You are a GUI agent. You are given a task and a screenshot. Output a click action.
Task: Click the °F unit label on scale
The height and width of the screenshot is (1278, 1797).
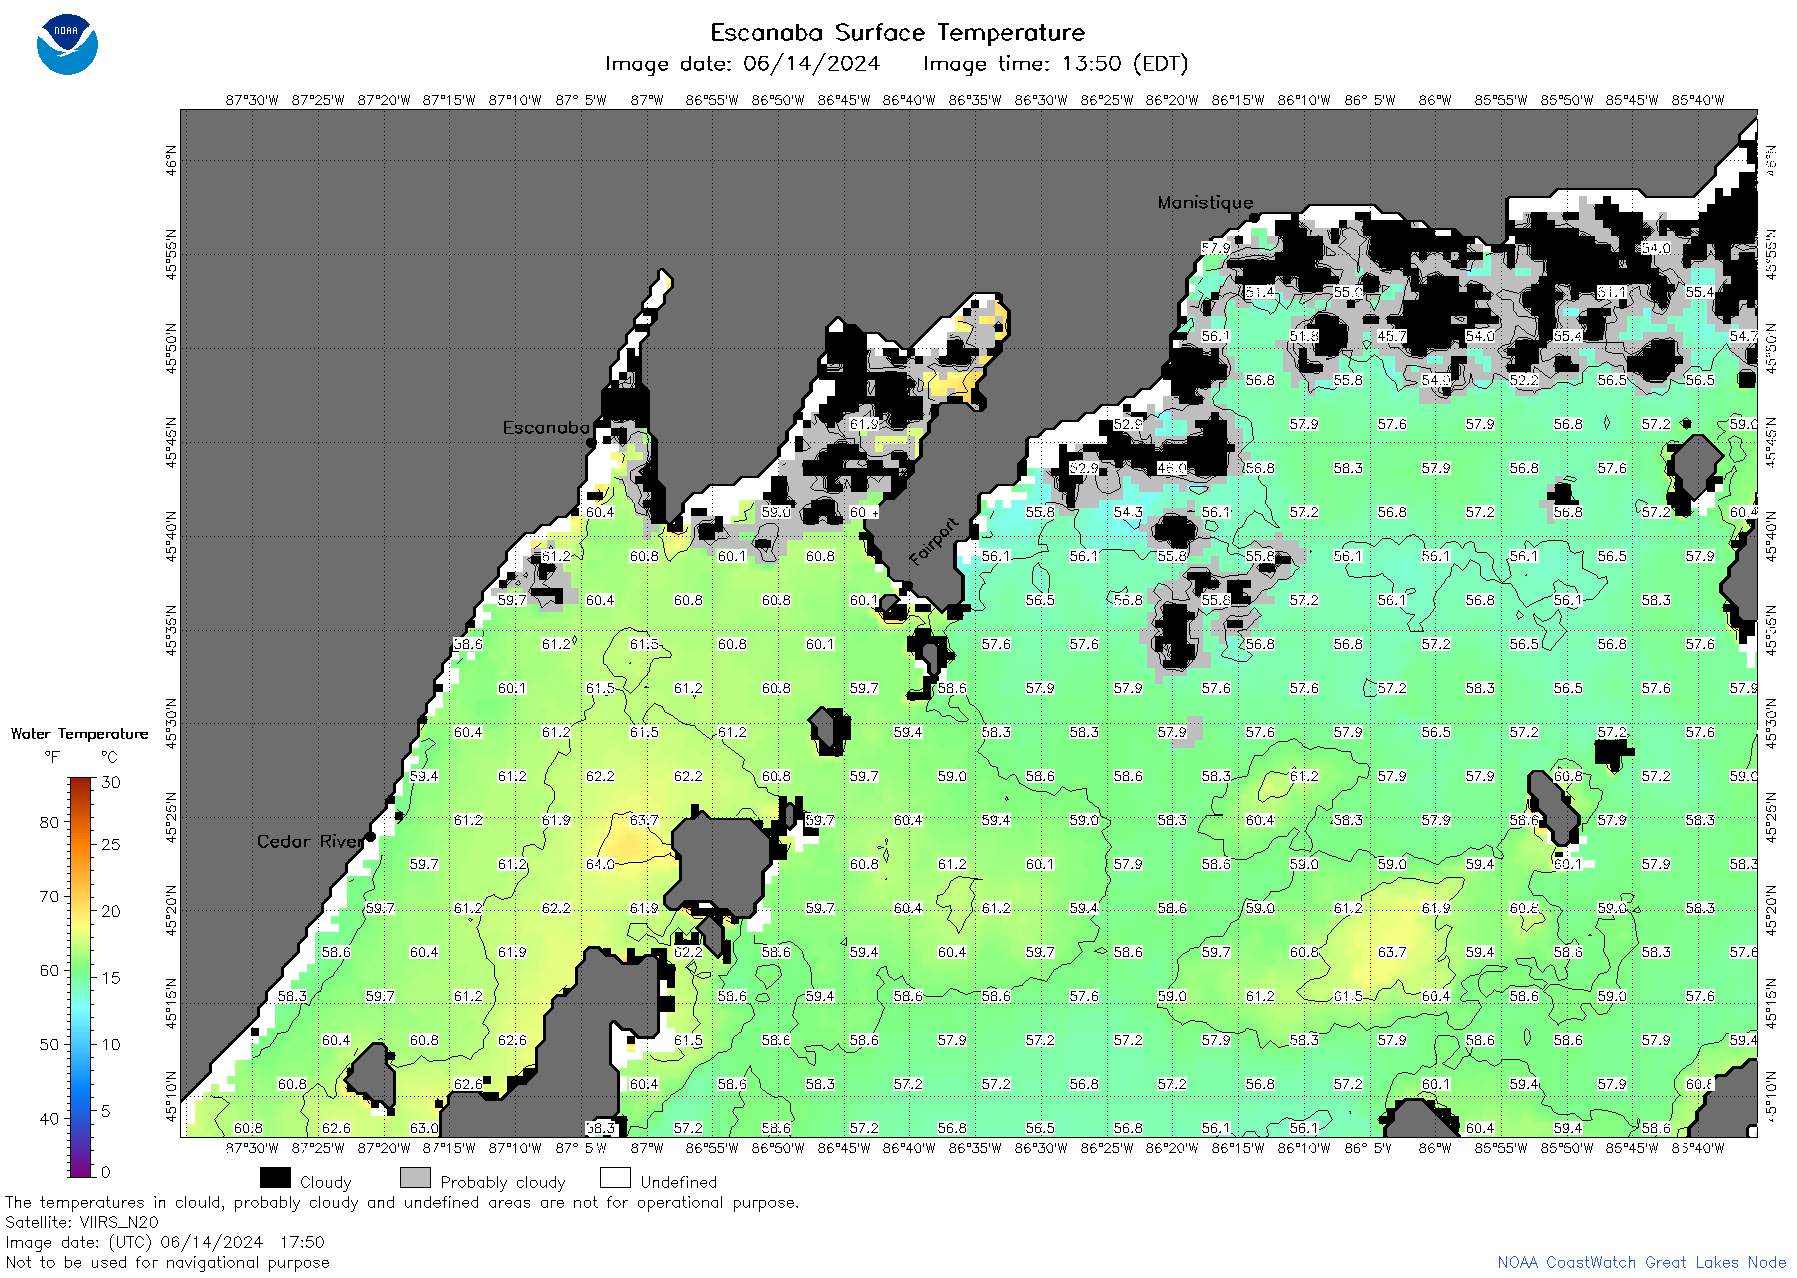point(52,757)
